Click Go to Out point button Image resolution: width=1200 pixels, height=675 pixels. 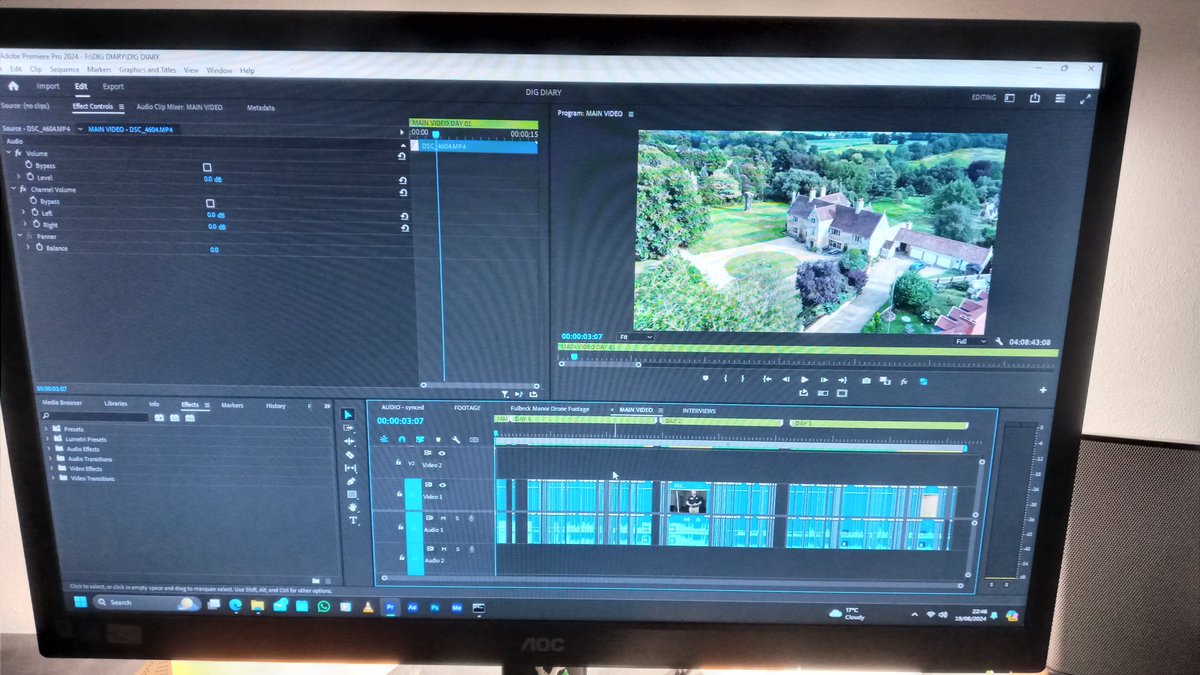[x=843, y=381]
